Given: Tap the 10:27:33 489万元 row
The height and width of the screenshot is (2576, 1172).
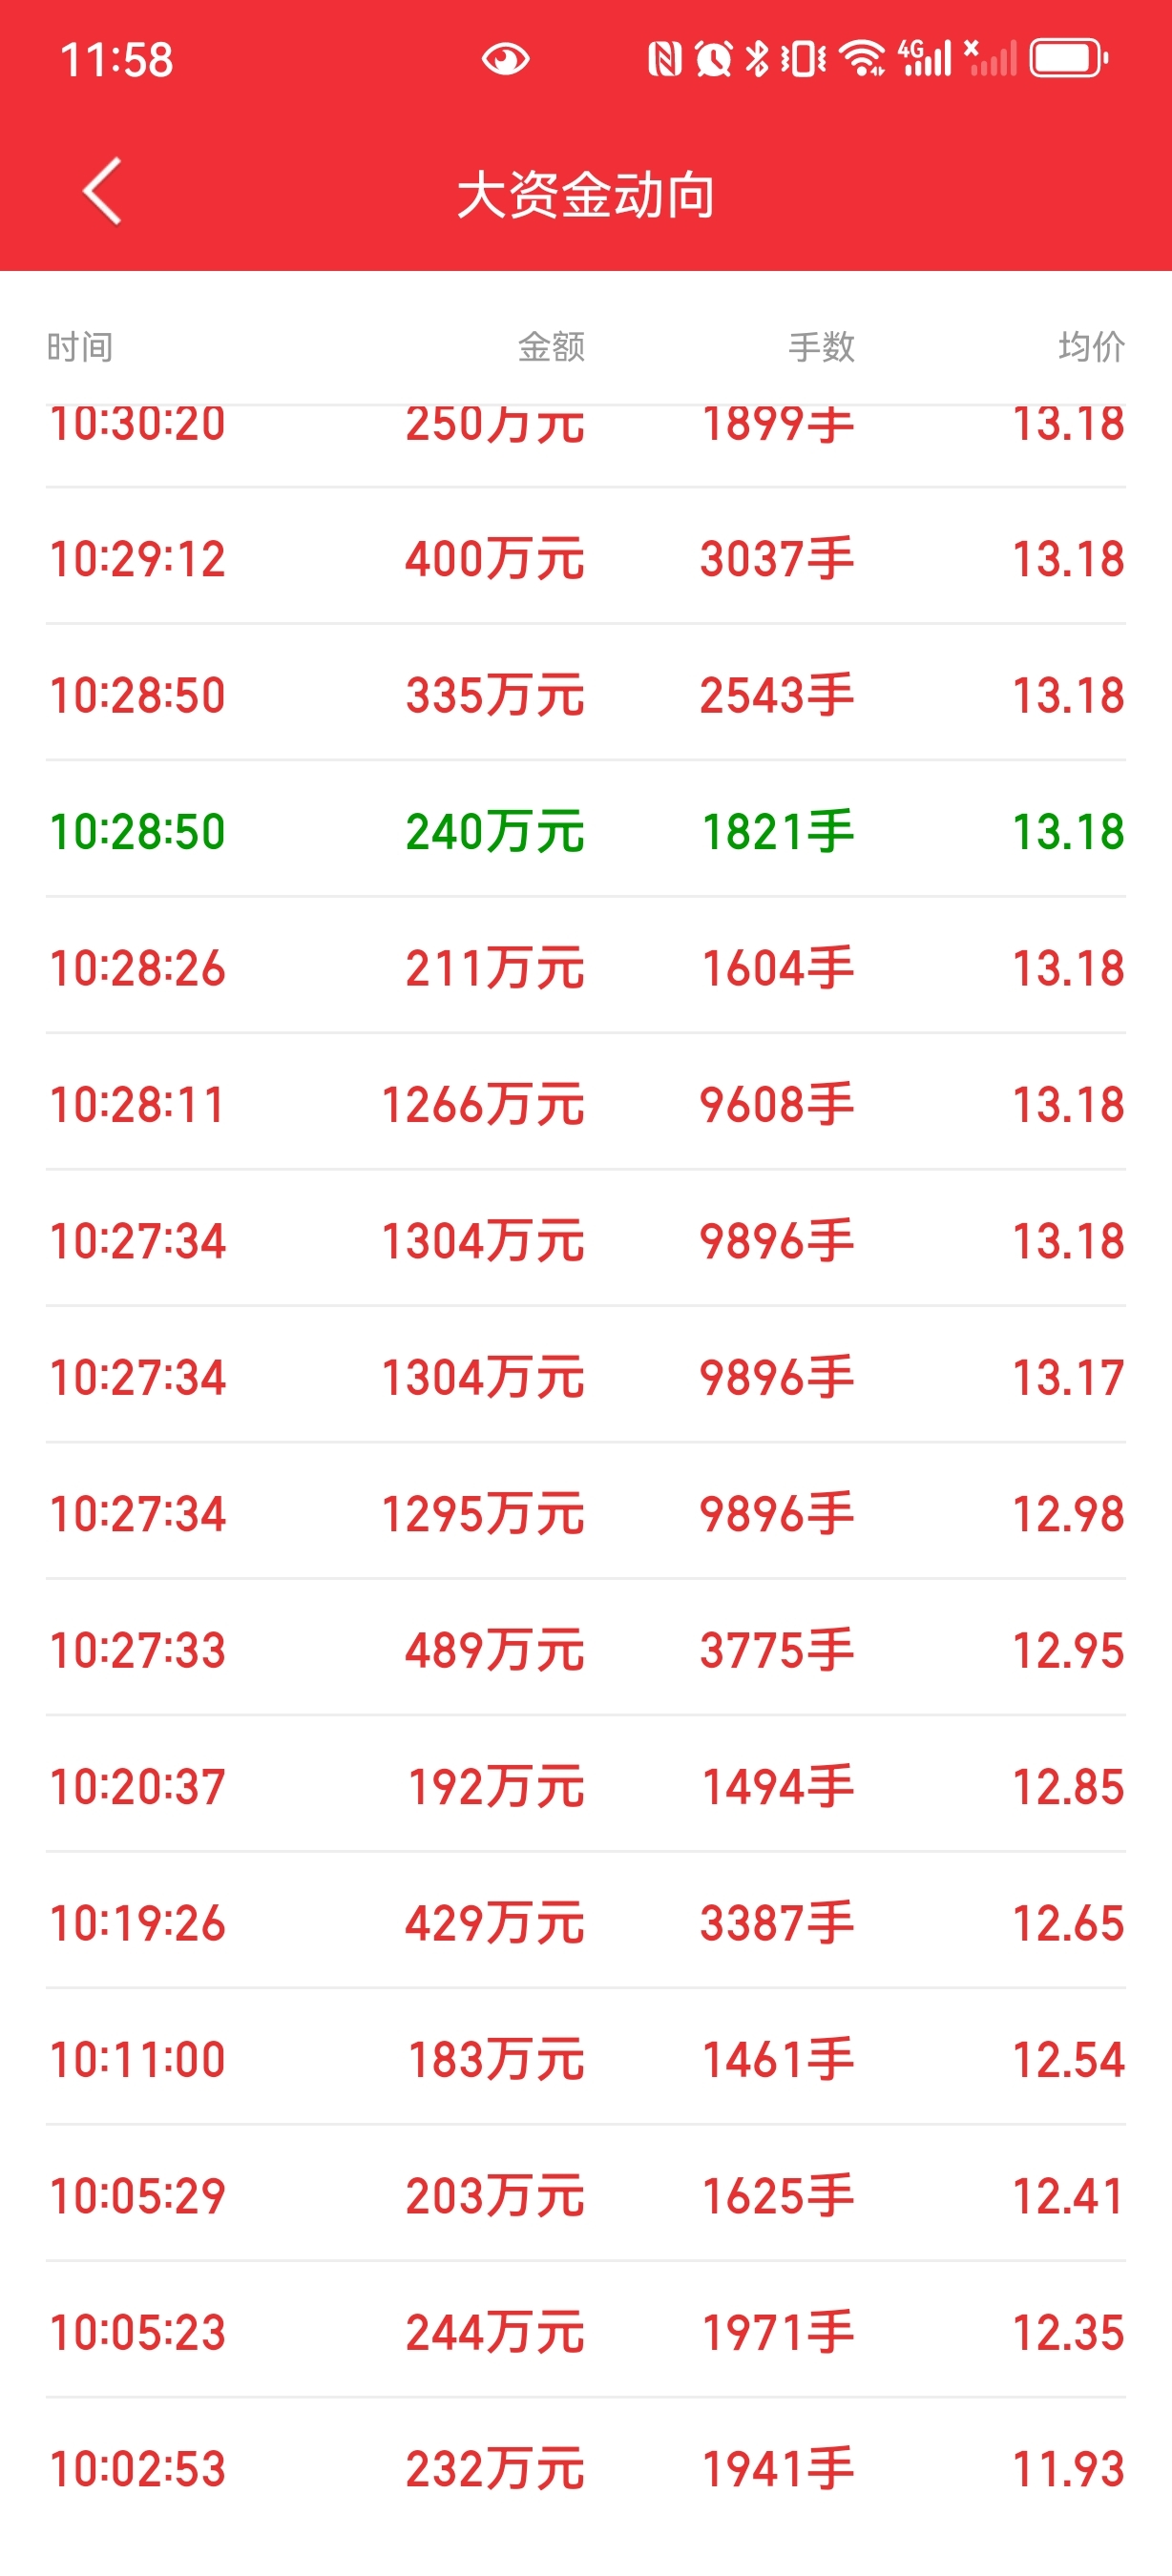Looking at the screenshot, I should coord(586,1650).
